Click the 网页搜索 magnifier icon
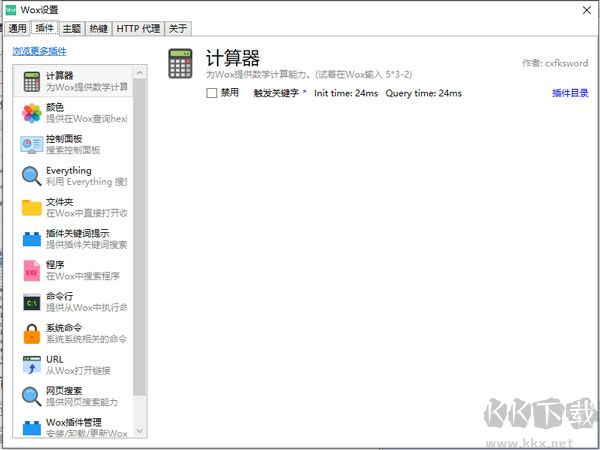Viewport: 600px width, 450px height. (x=32, y=396)
